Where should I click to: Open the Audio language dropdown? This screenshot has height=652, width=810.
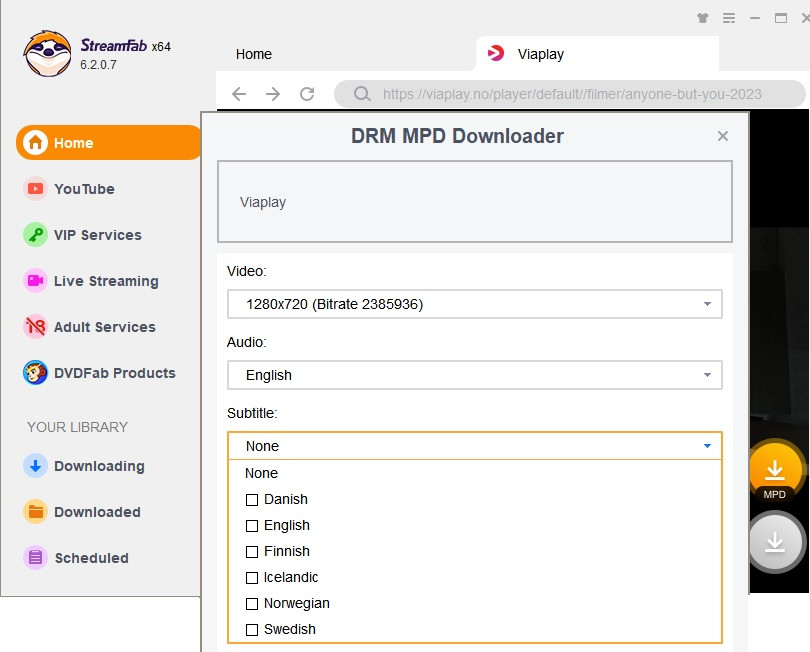pos(474,375)
